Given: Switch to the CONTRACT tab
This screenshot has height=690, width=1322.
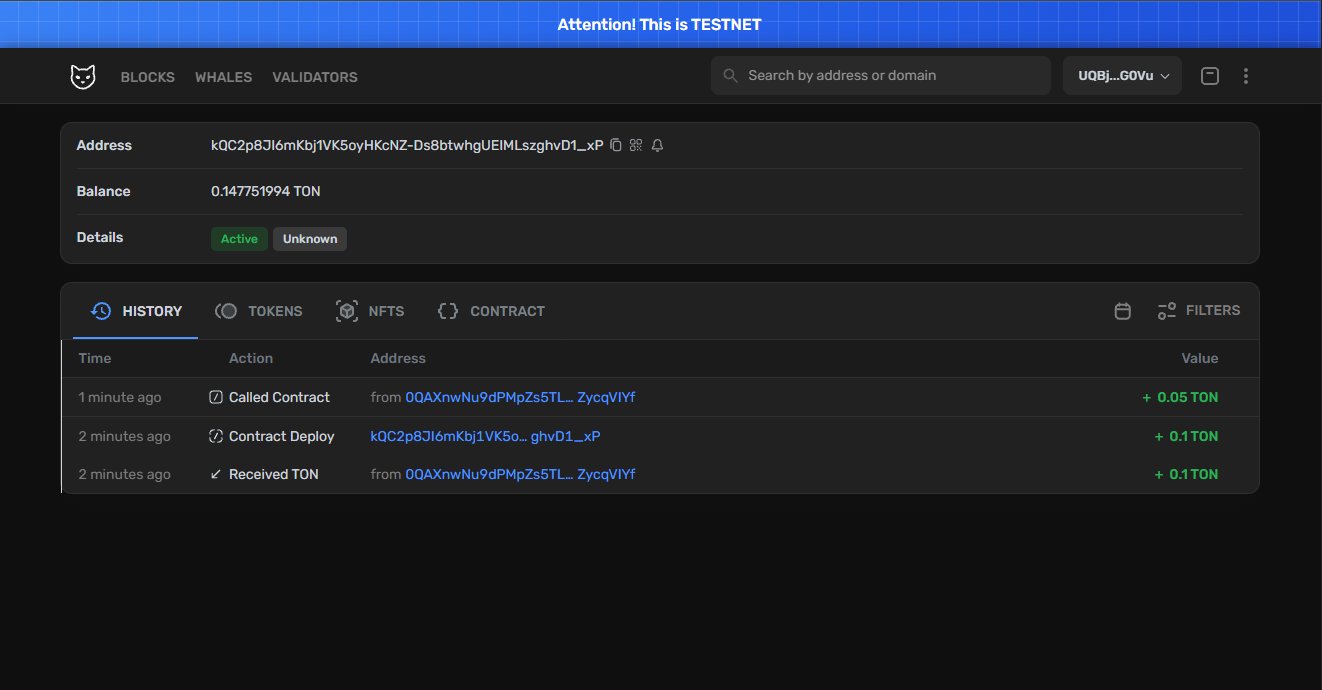Looking at the screenshot, I should pos(491,311).
